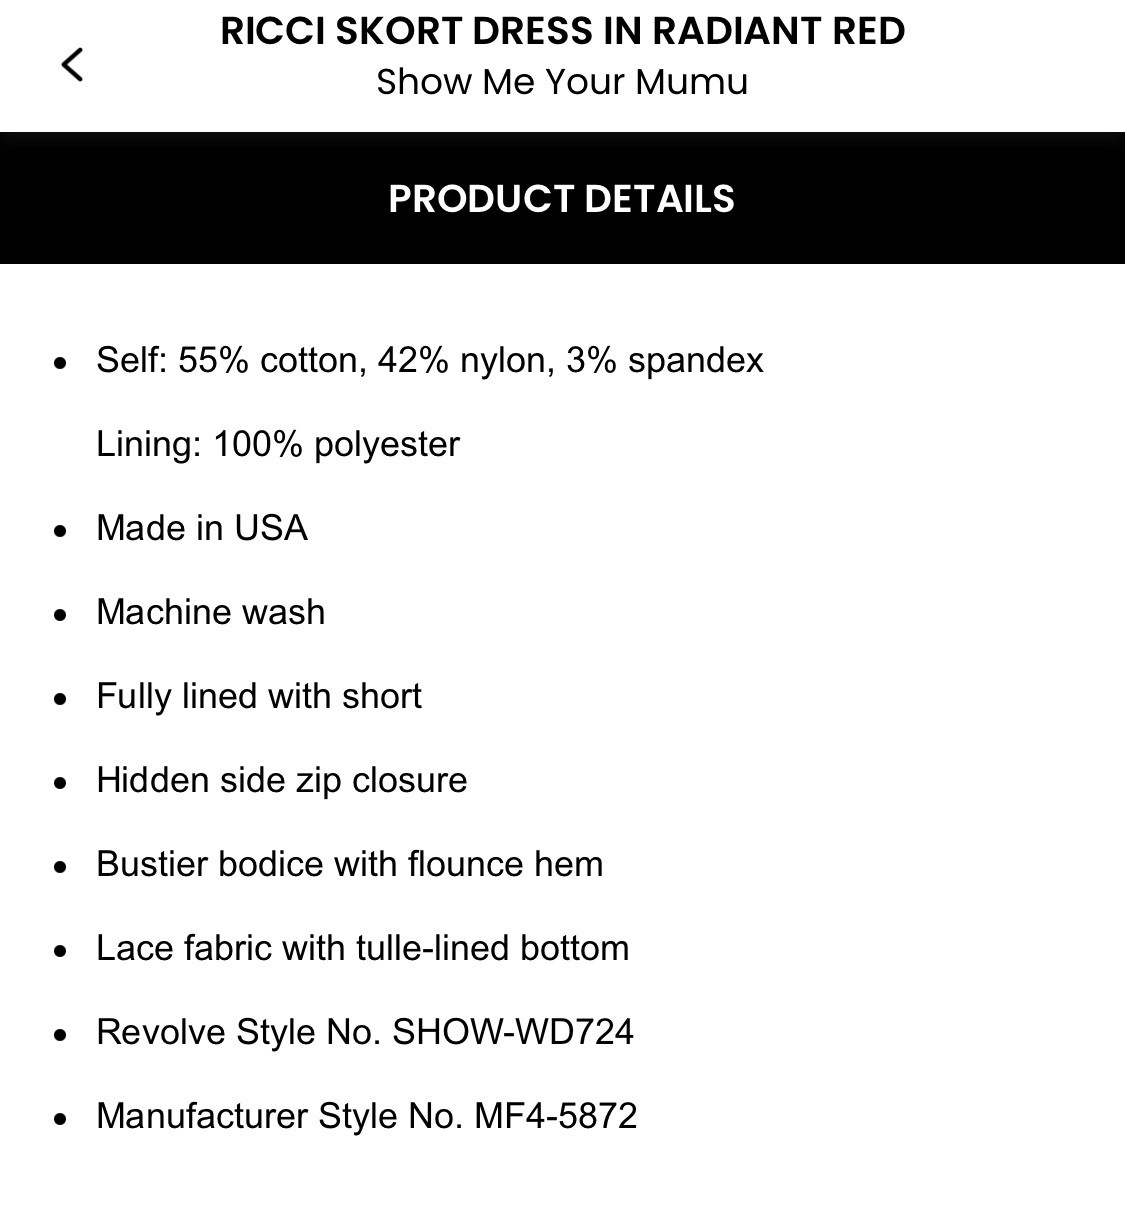Tap the bullet before Revolve Style No.

click(x=62, y=1035)
